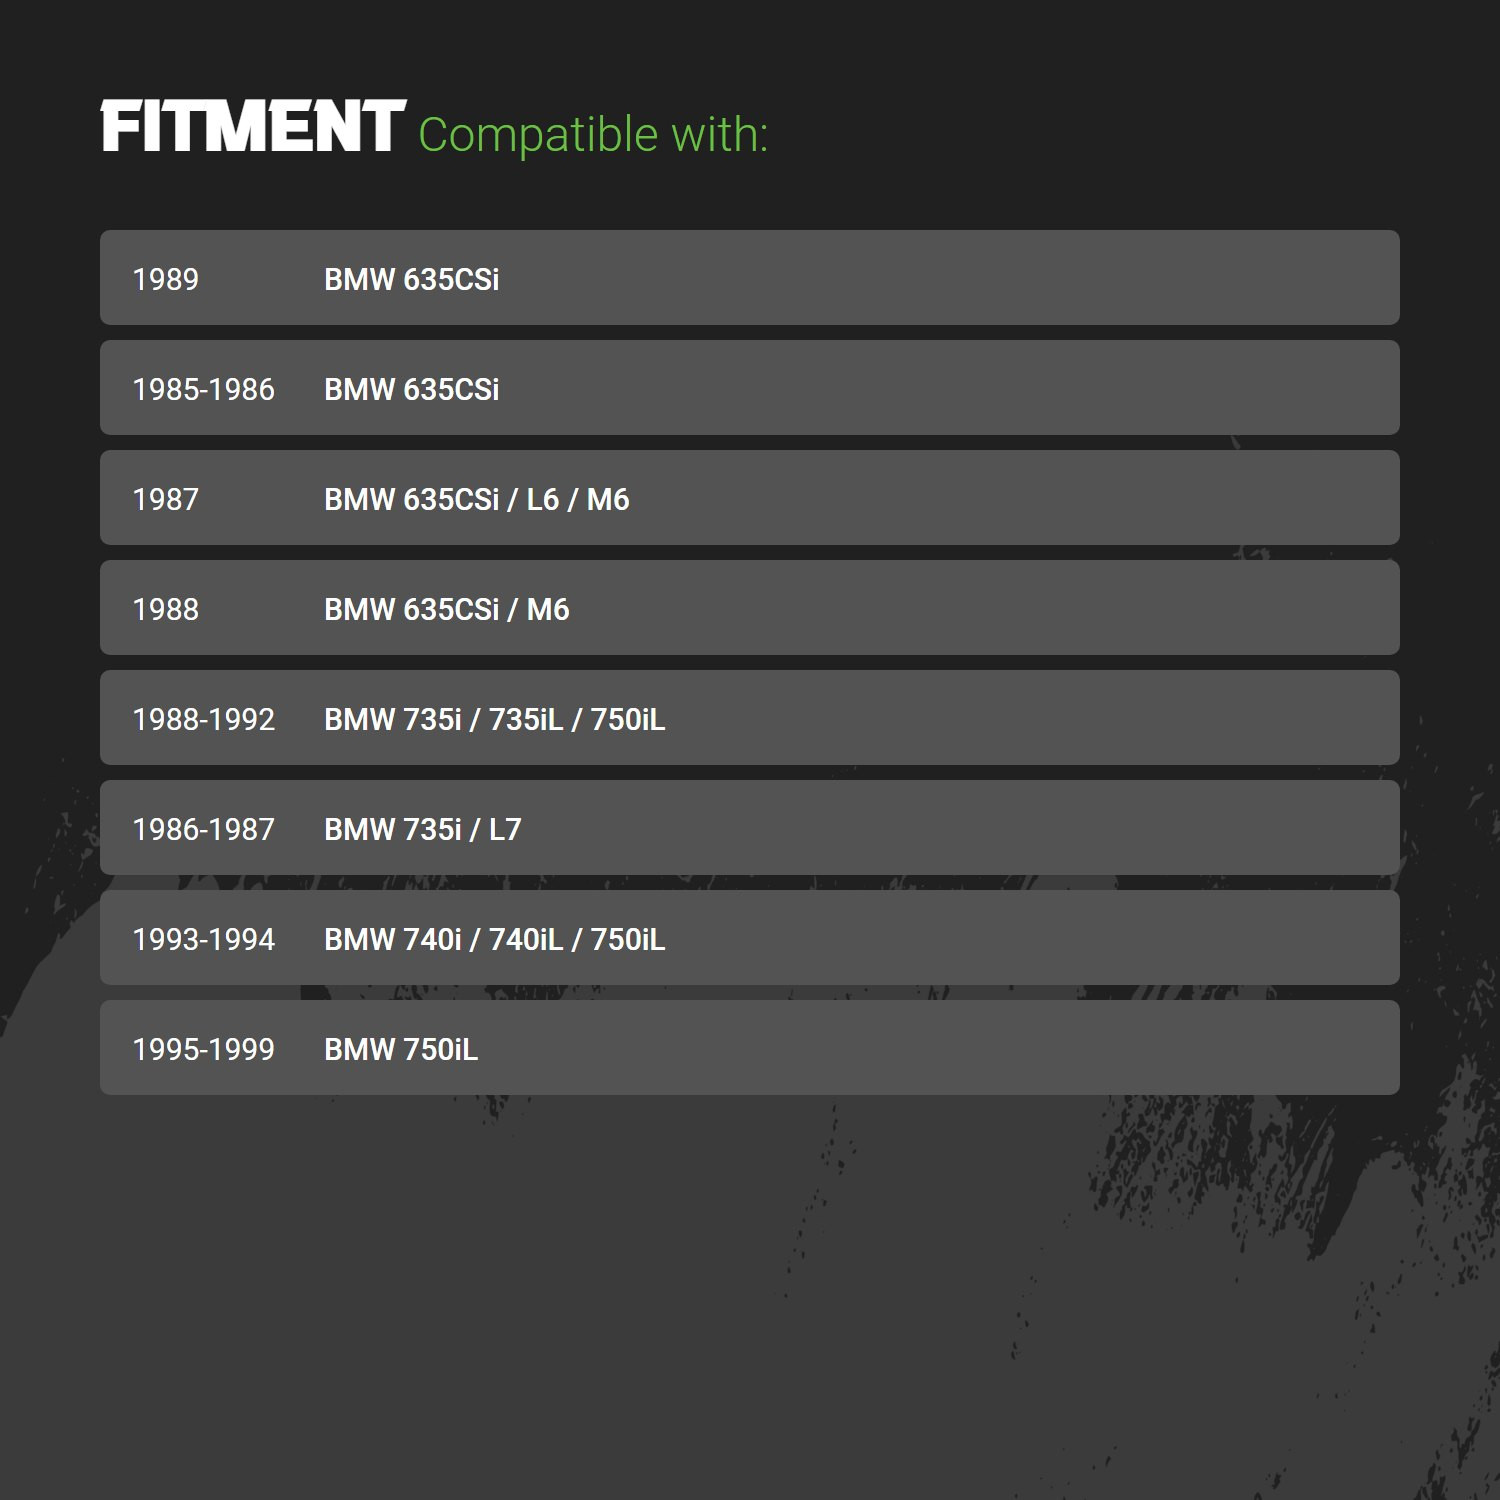Click the 1993-1994 year range
Image resolution: width=1500 pixels, height=1500 pixels.
pos(204,939)
